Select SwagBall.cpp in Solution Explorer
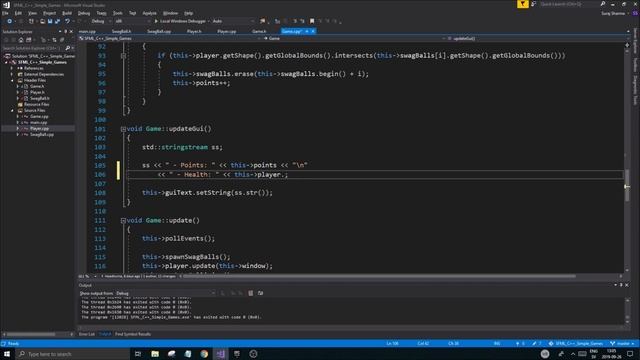This screenshot has width=640, height=360. [42, 134]
